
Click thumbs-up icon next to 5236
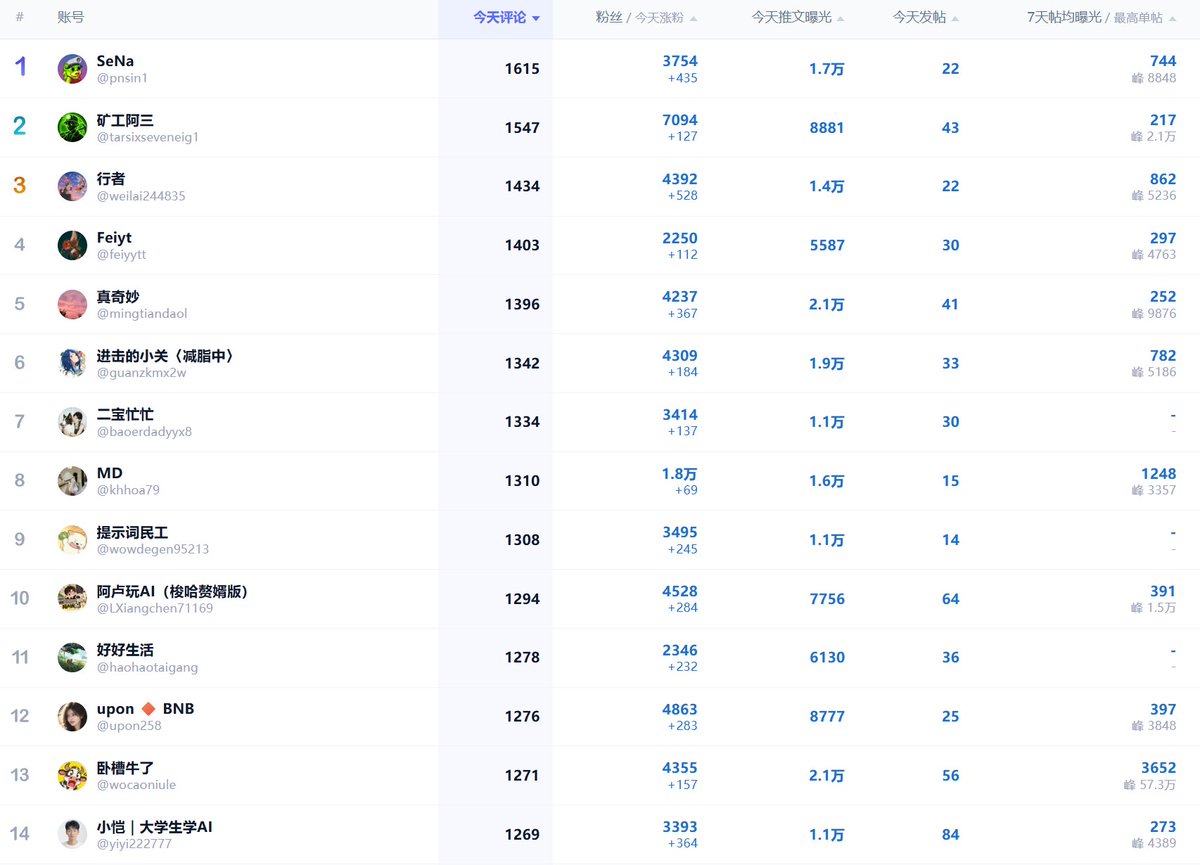pyautogui.click(x=1137, y=195)
